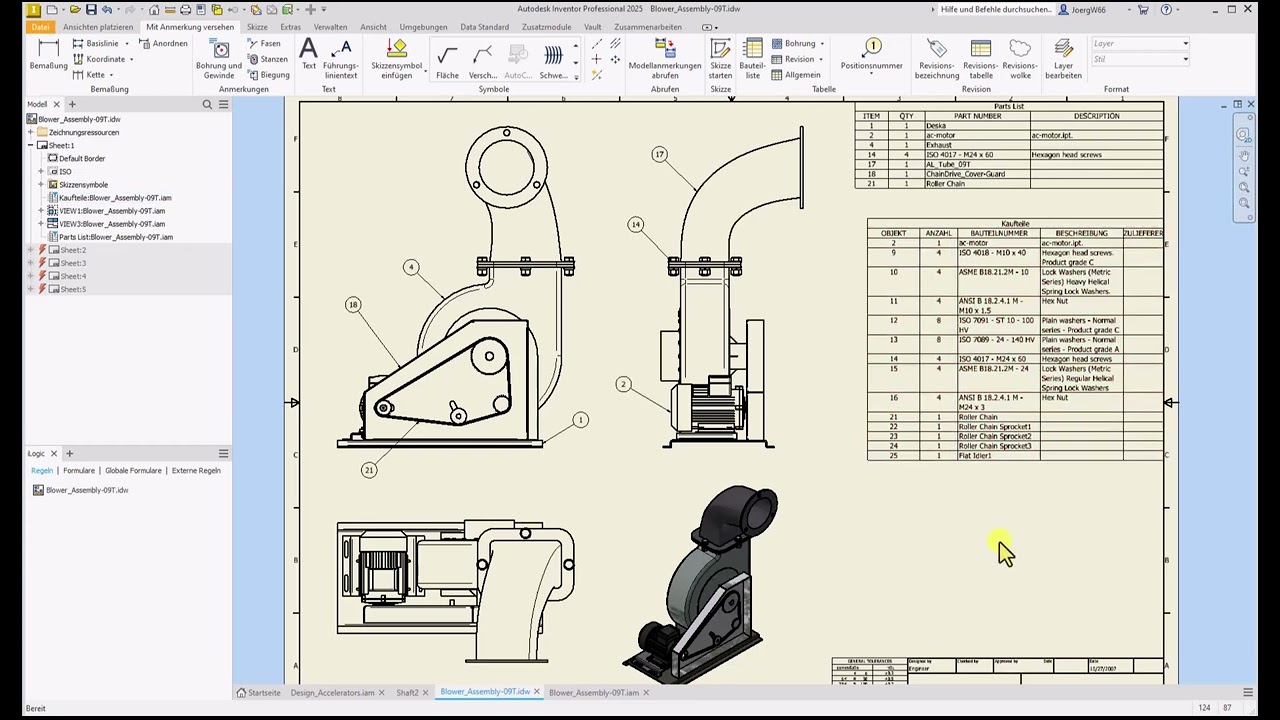Click the Hilfe und Befehle durchsuchen field
The image size is (1280, 720).
tap(995, 9)
